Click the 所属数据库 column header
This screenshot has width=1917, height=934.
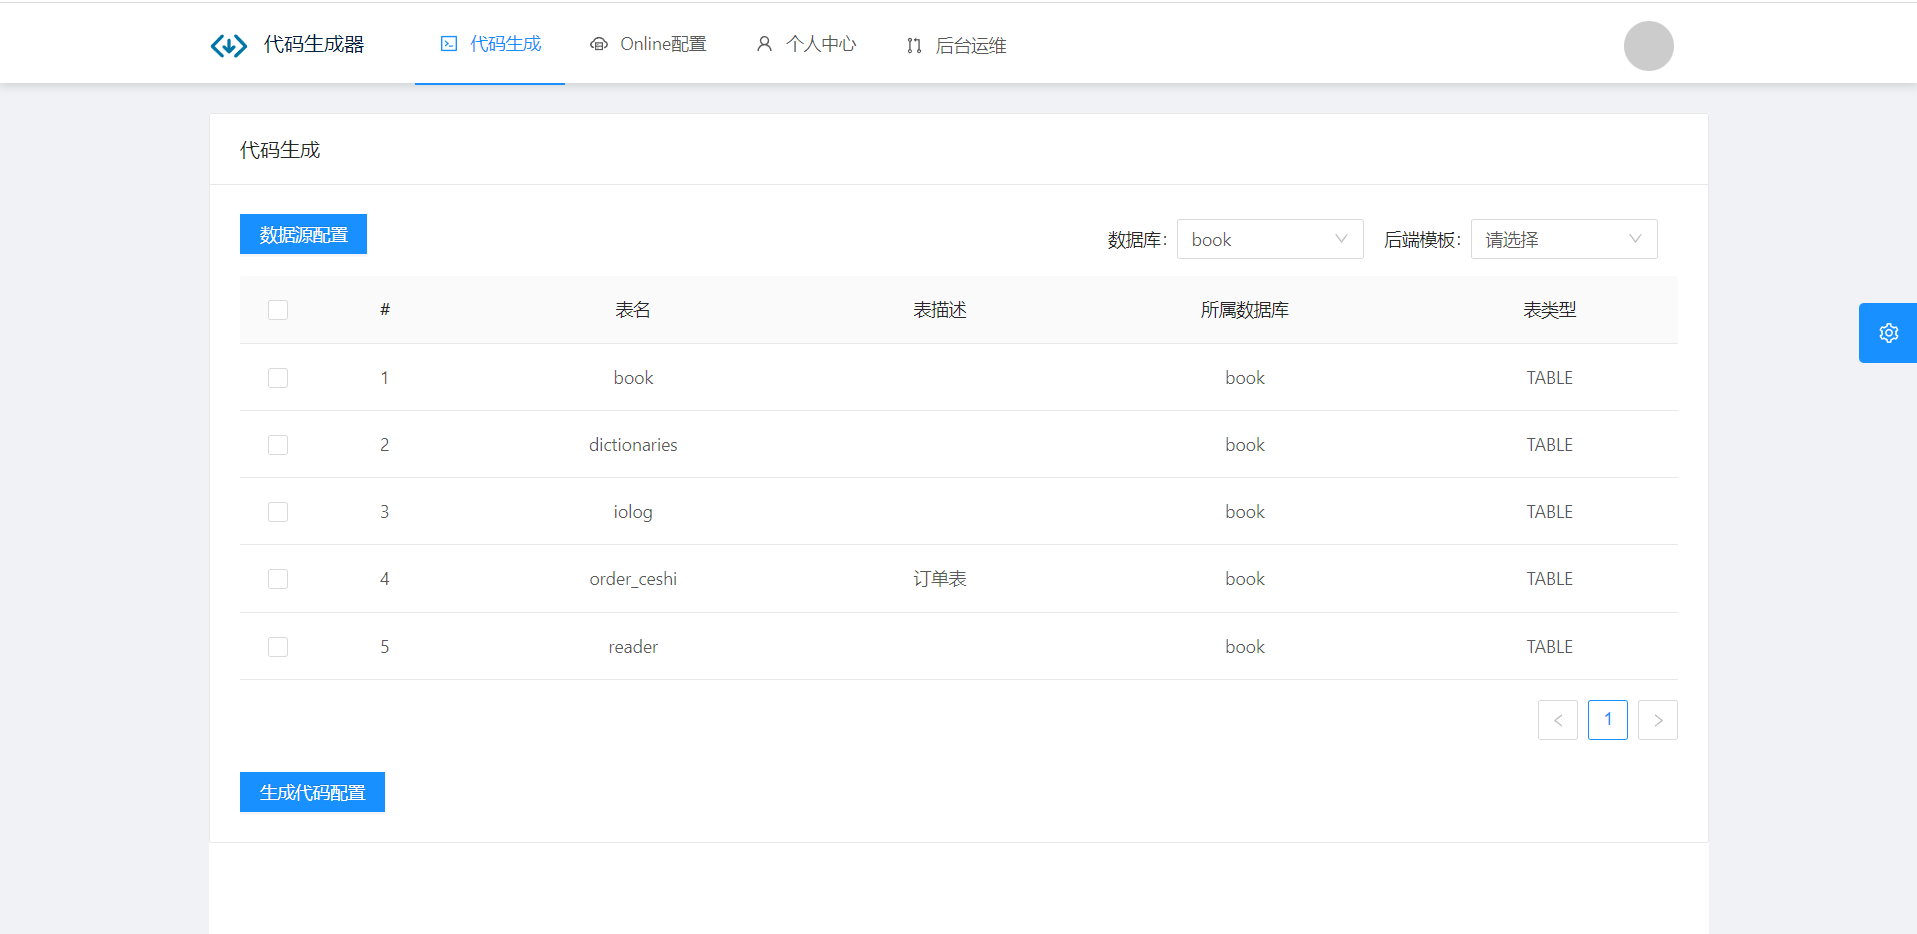pos(1245,310)
